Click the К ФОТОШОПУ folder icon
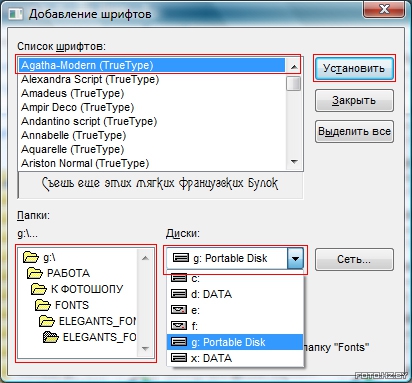This screenshot has width=412, height=383. point(39,289)
